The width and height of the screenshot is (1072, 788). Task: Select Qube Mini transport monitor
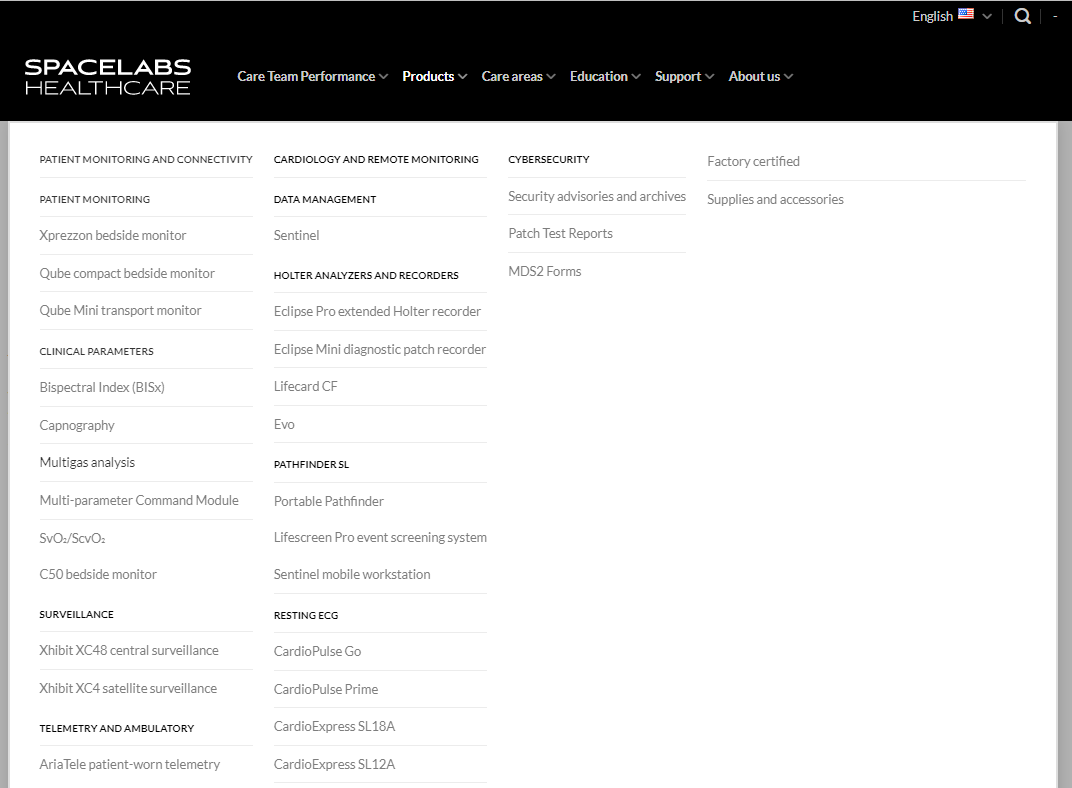[x=120, y=310]
